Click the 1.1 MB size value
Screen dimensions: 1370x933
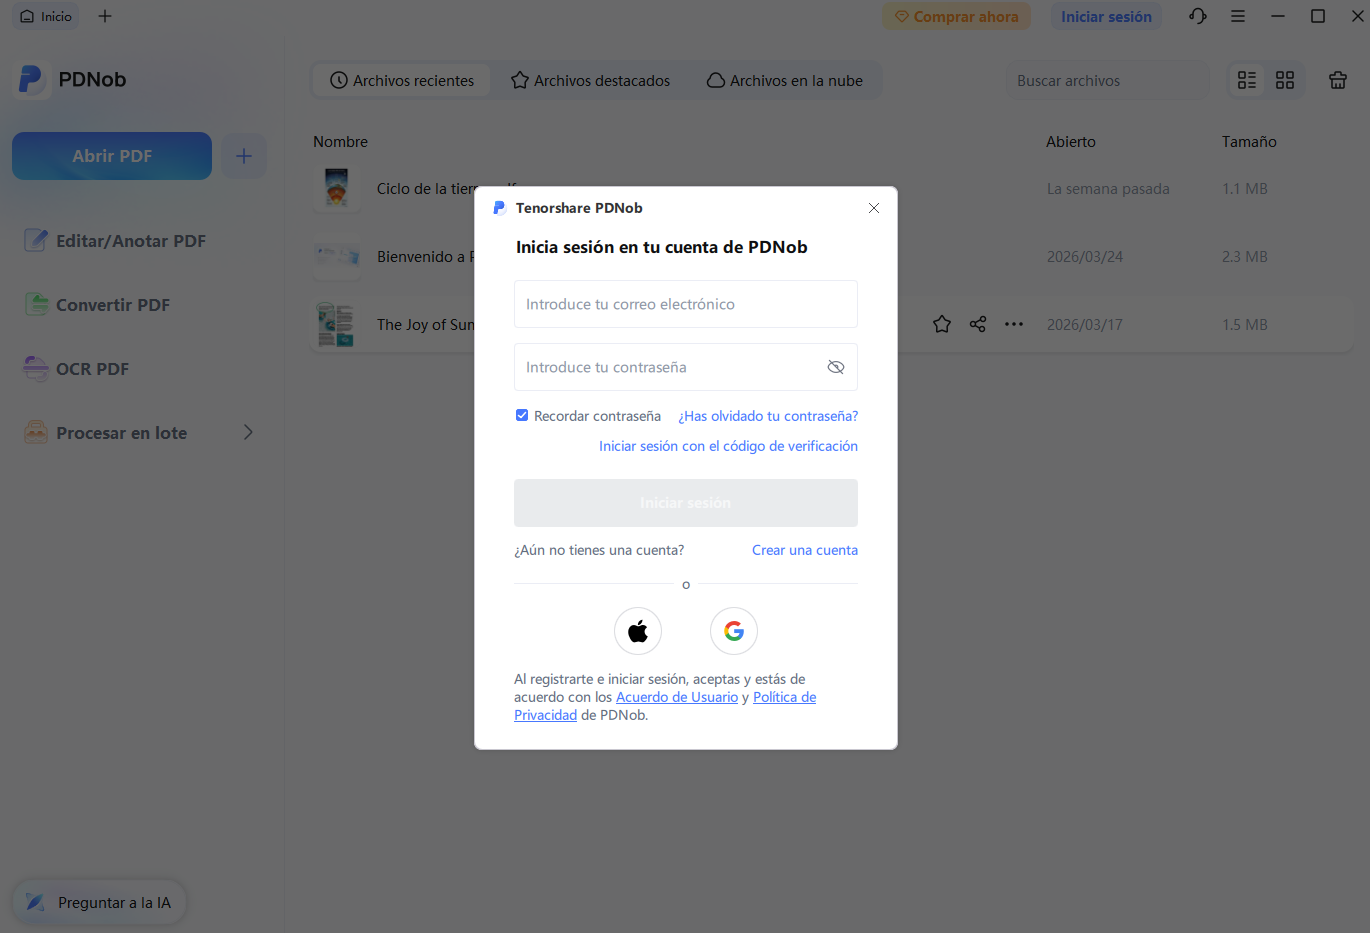point(1245,188)
